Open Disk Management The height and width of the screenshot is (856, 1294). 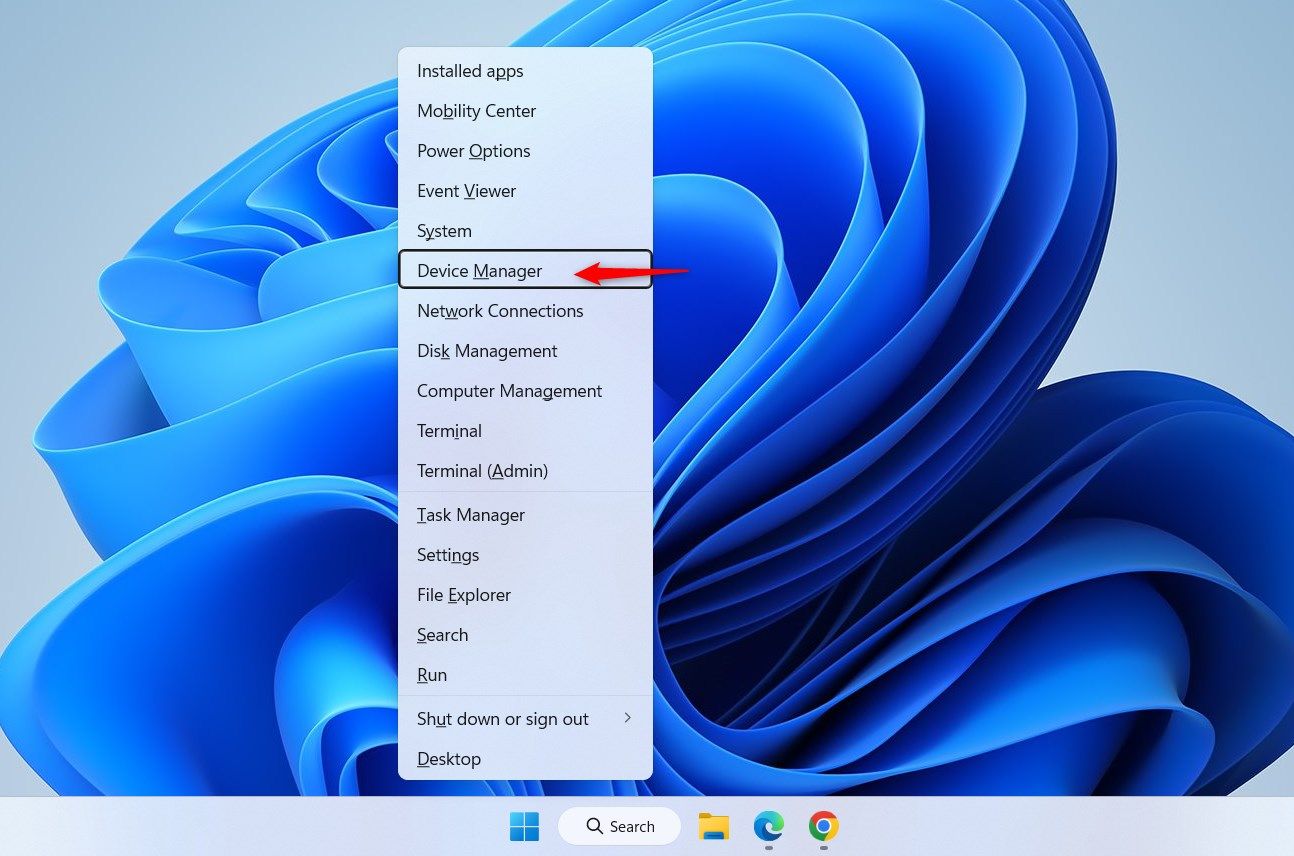pyautogui.click(x=487, y=351)
